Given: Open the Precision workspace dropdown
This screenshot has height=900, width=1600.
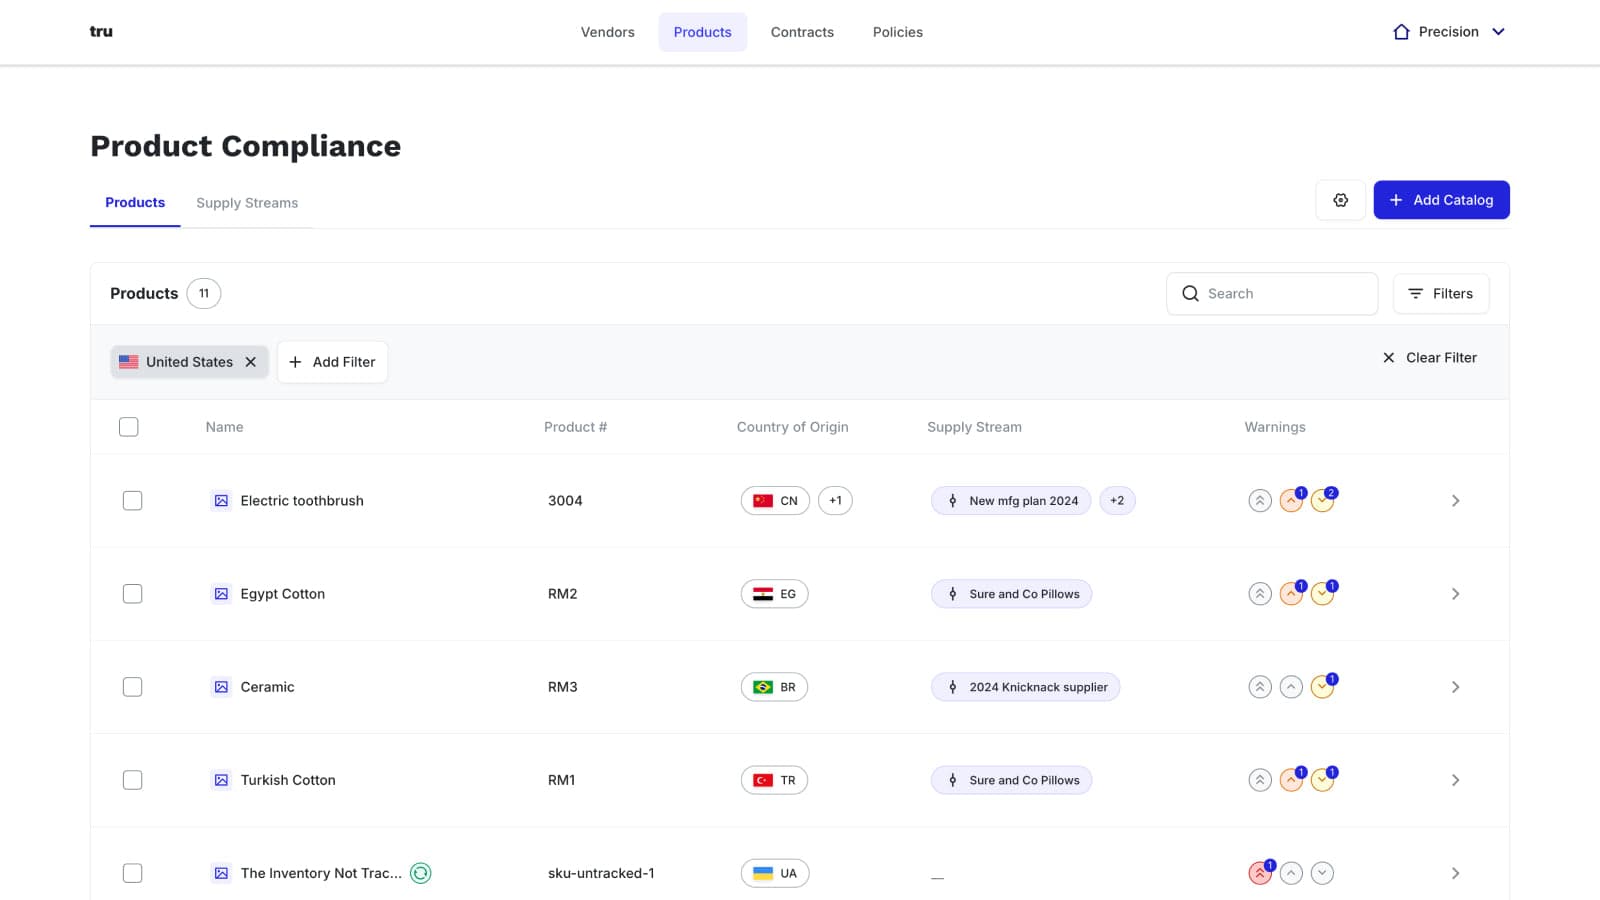Looking at the screenshot, I should [1498, 32].
